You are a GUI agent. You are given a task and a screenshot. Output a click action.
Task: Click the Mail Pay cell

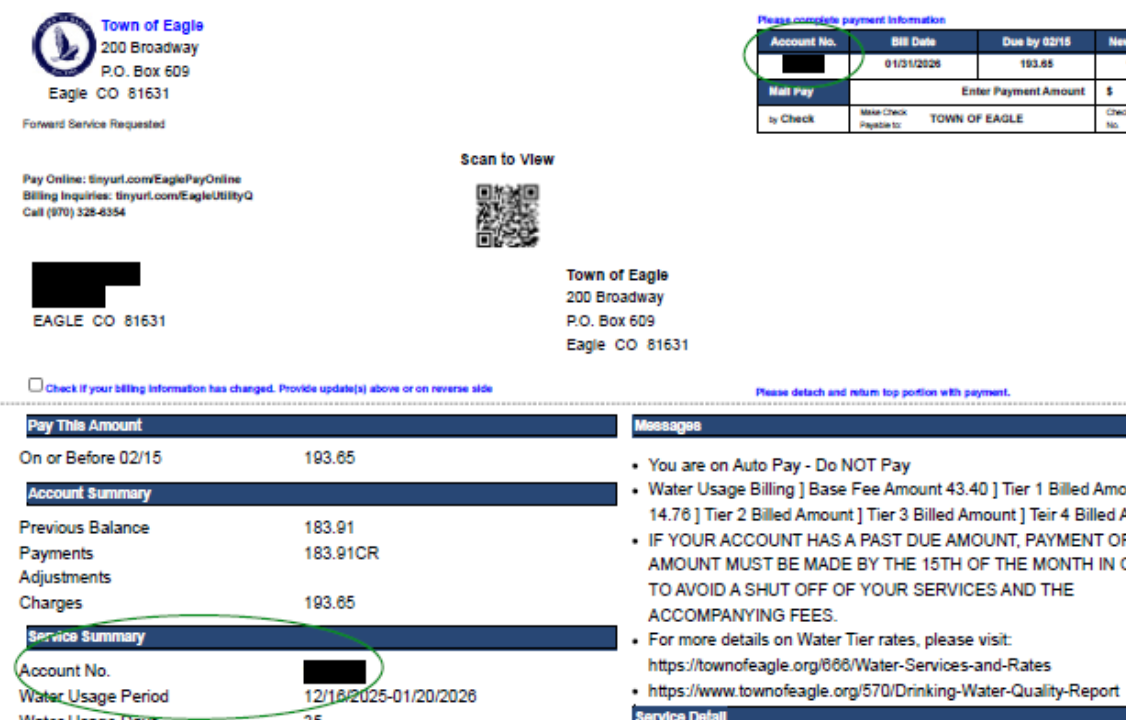coord(804,91)
